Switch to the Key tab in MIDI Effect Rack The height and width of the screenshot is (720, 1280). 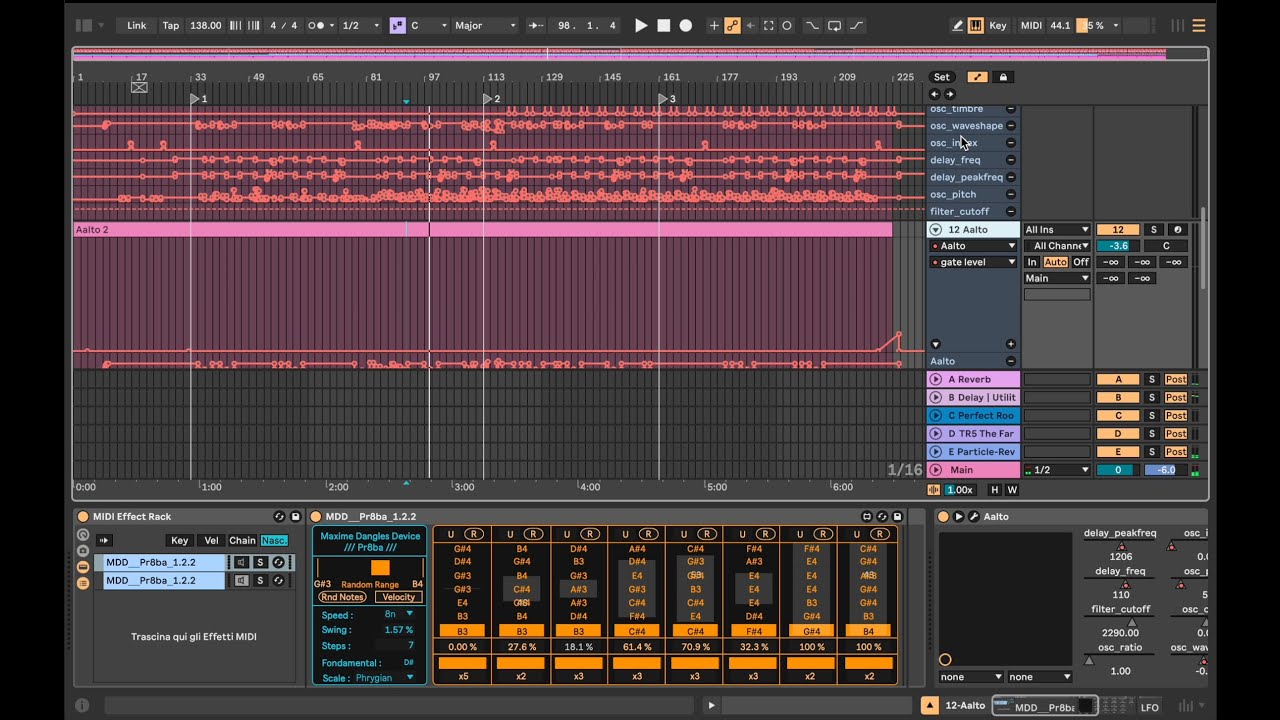click(x=180, y=541)
